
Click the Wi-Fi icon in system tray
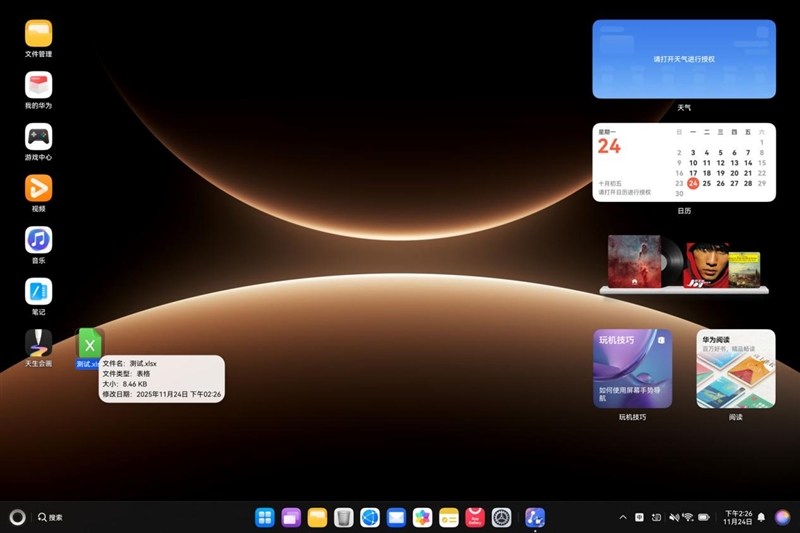pyautogui.click(x=688, y=517)
